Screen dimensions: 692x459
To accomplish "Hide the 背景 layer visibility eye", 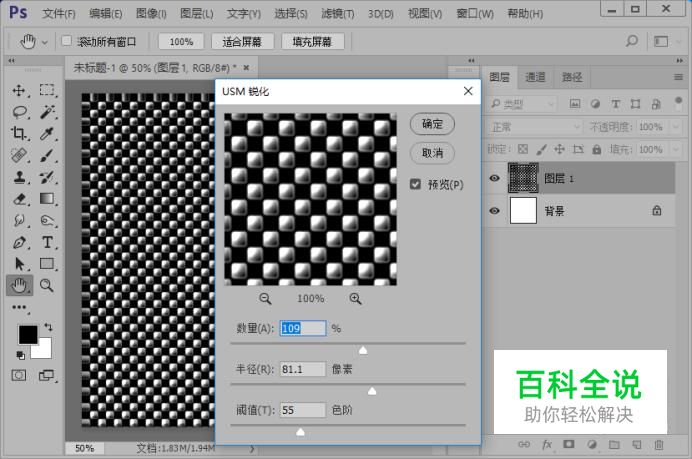I will click(x=494, y=211).
